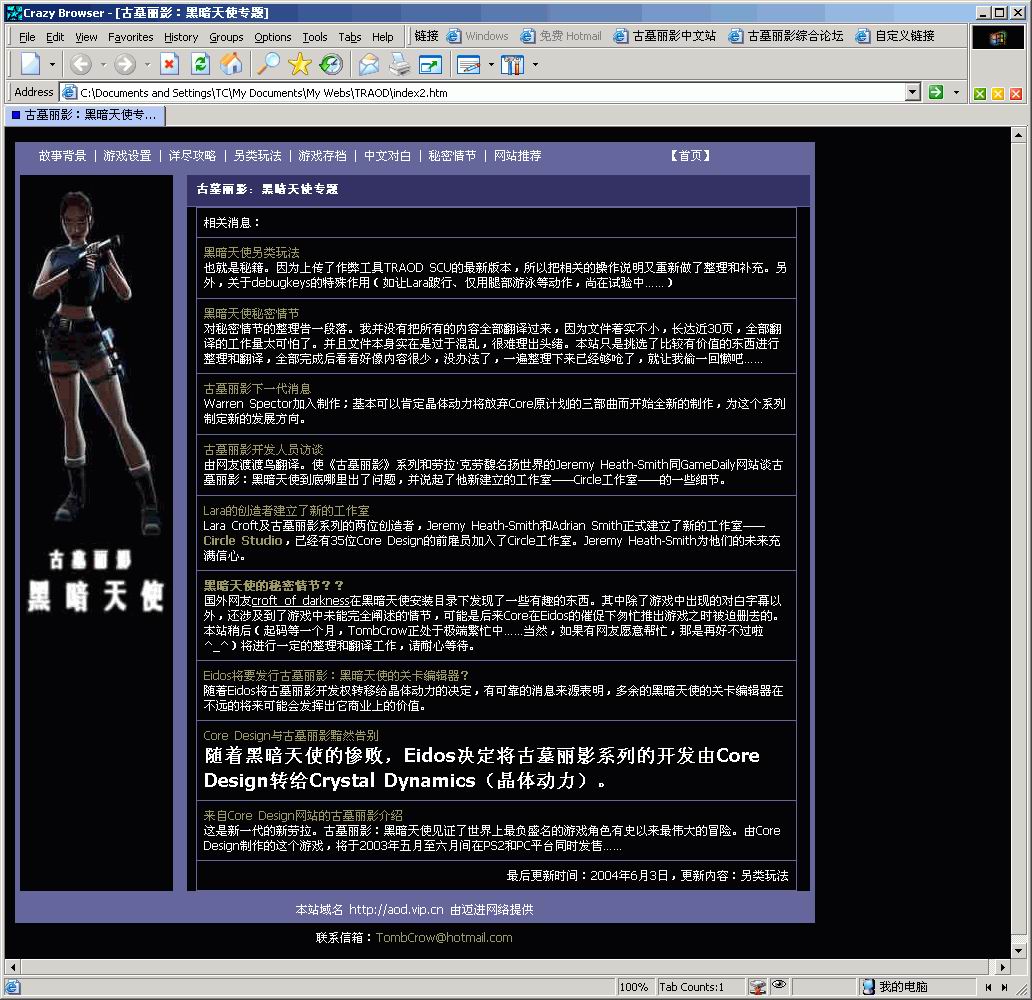Screen dimensions: 1032x1000
Task: Open the Favorites menu
Action: [130, 37]
